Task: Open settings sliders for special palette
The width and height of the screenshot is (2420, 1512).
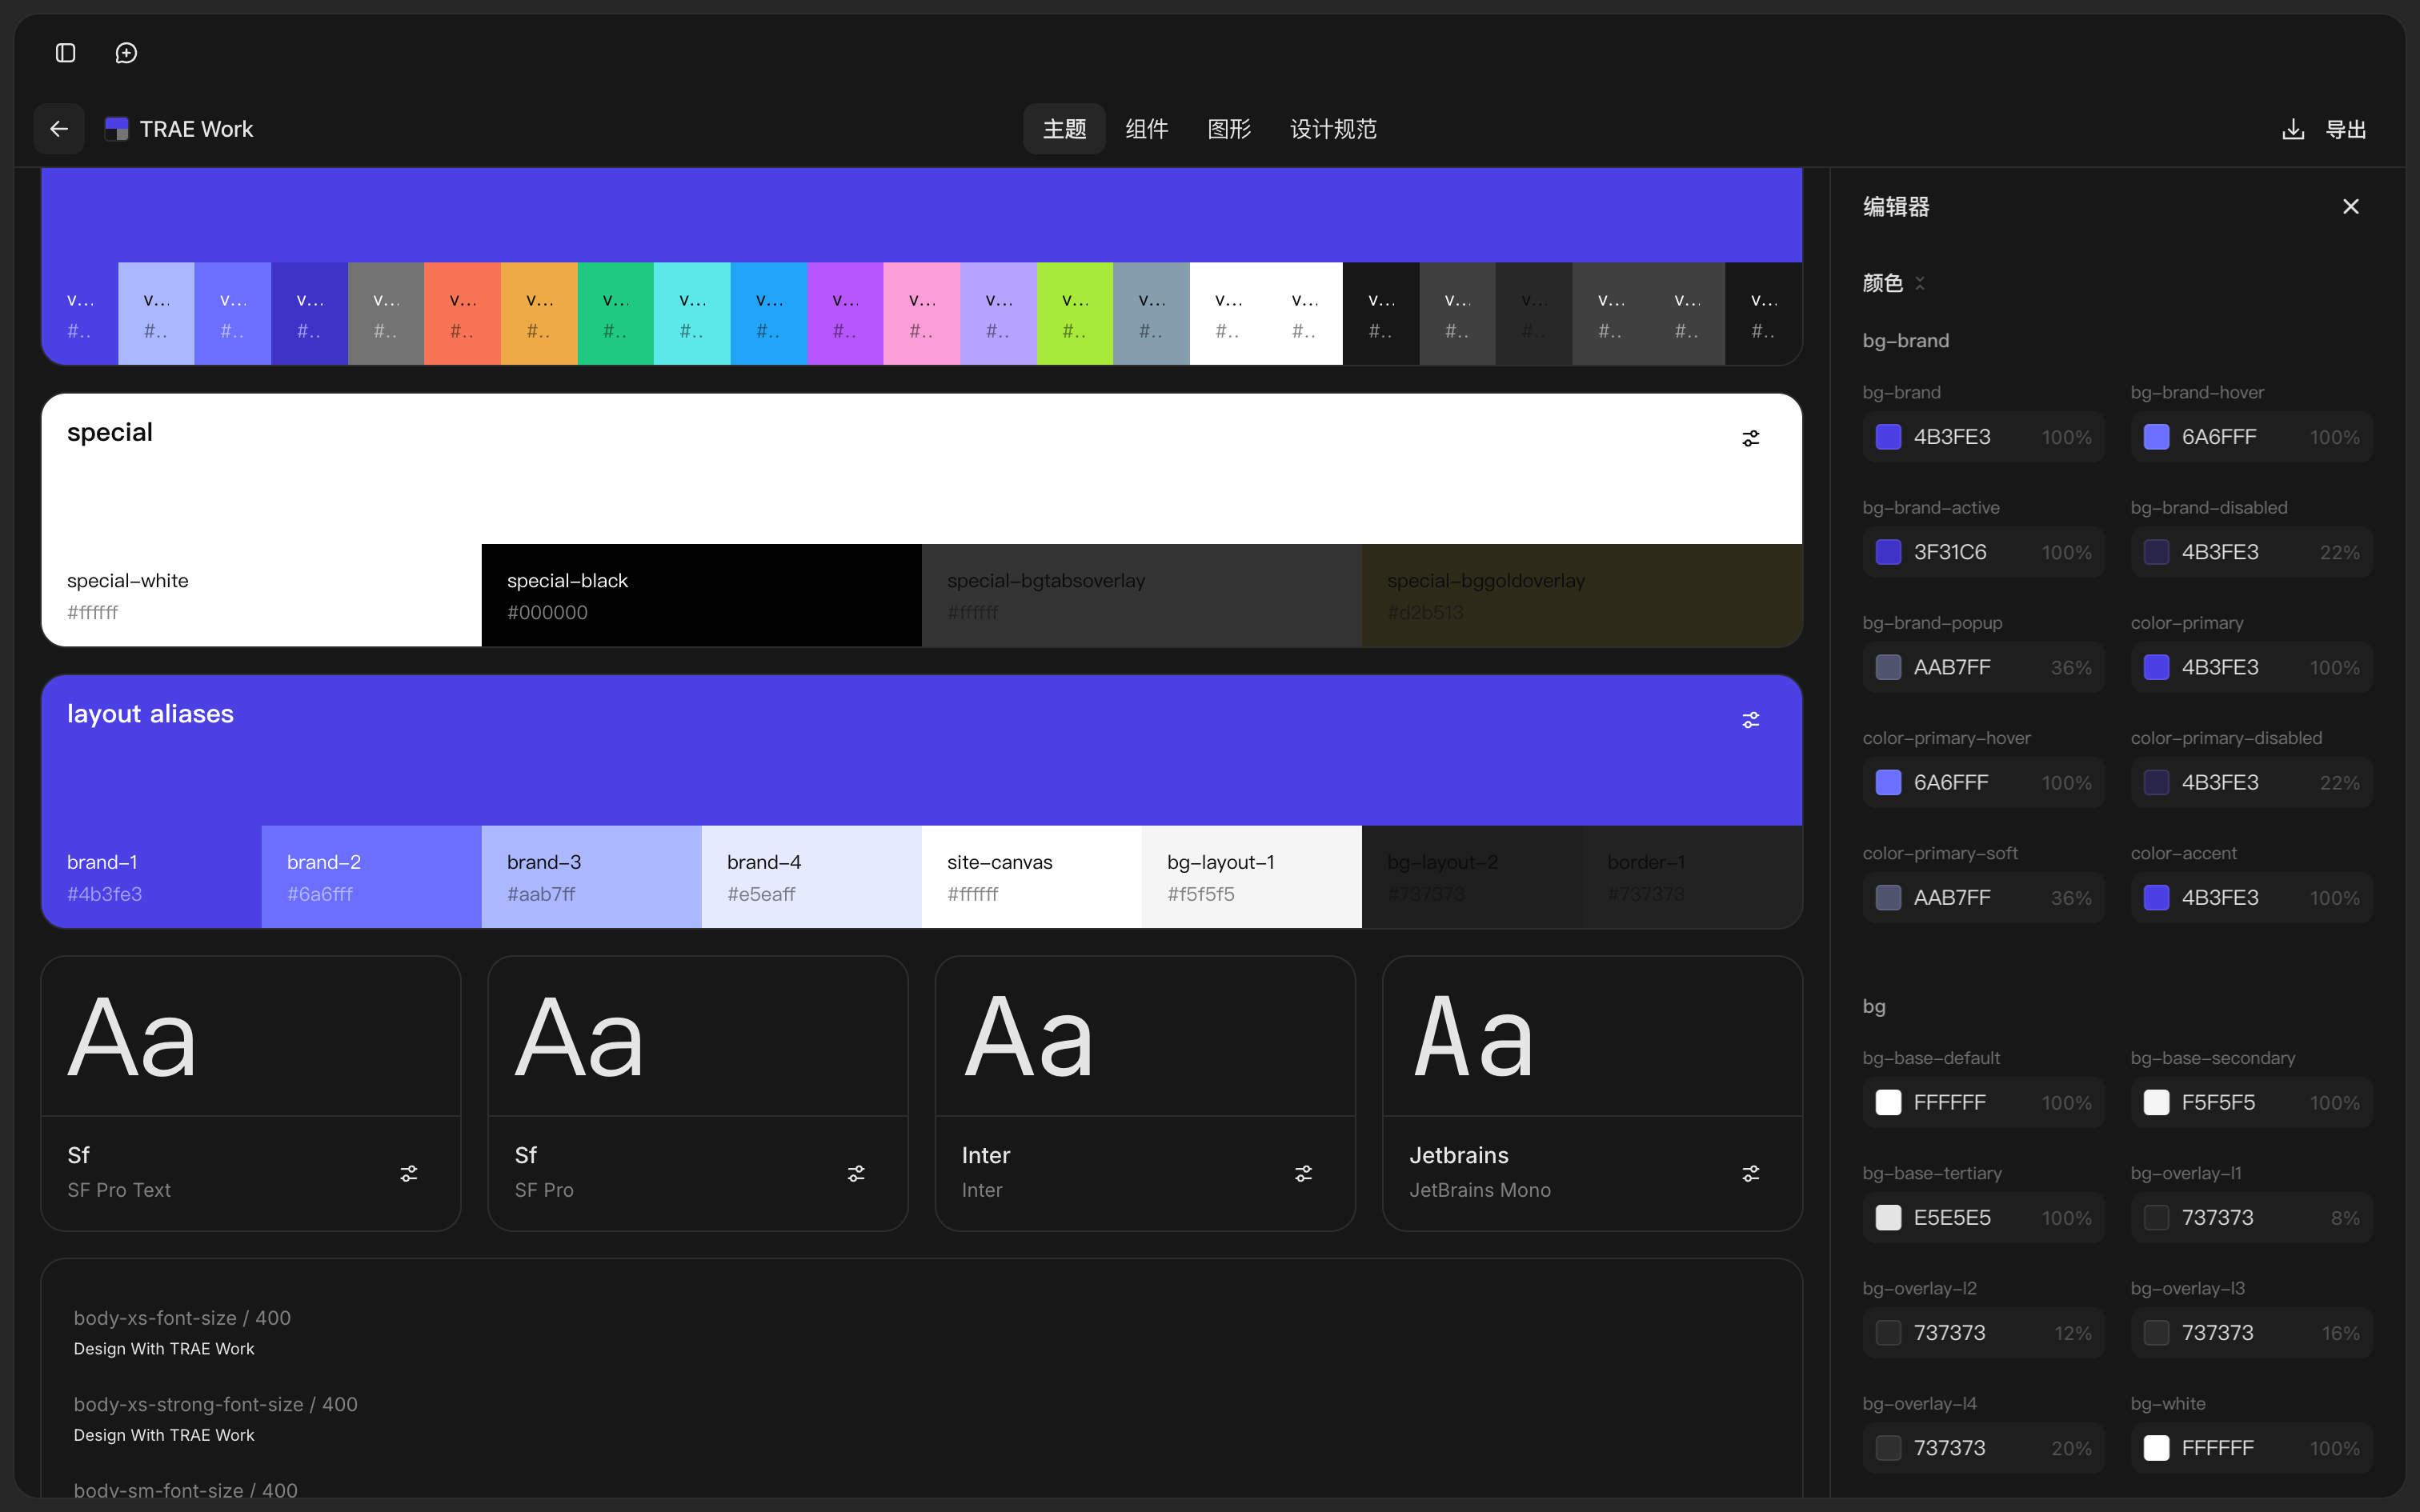Action: 1750,438
